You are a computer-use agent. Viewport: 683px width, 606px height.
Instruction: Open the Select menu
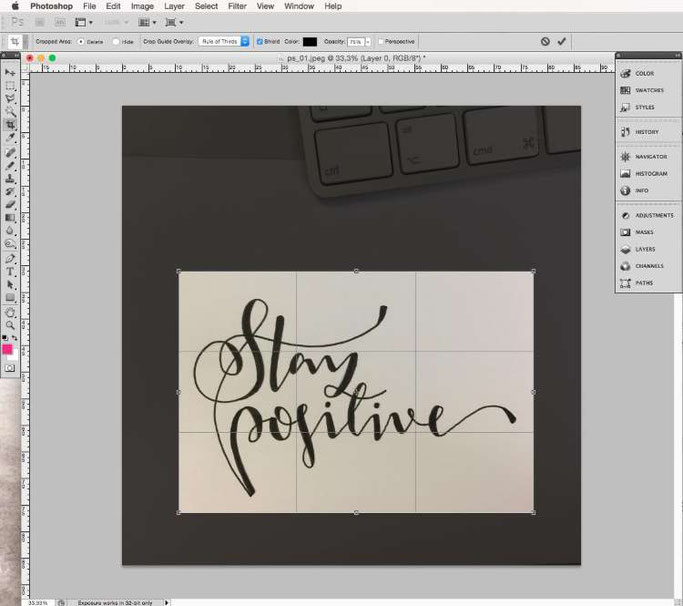tap(206, 6)
